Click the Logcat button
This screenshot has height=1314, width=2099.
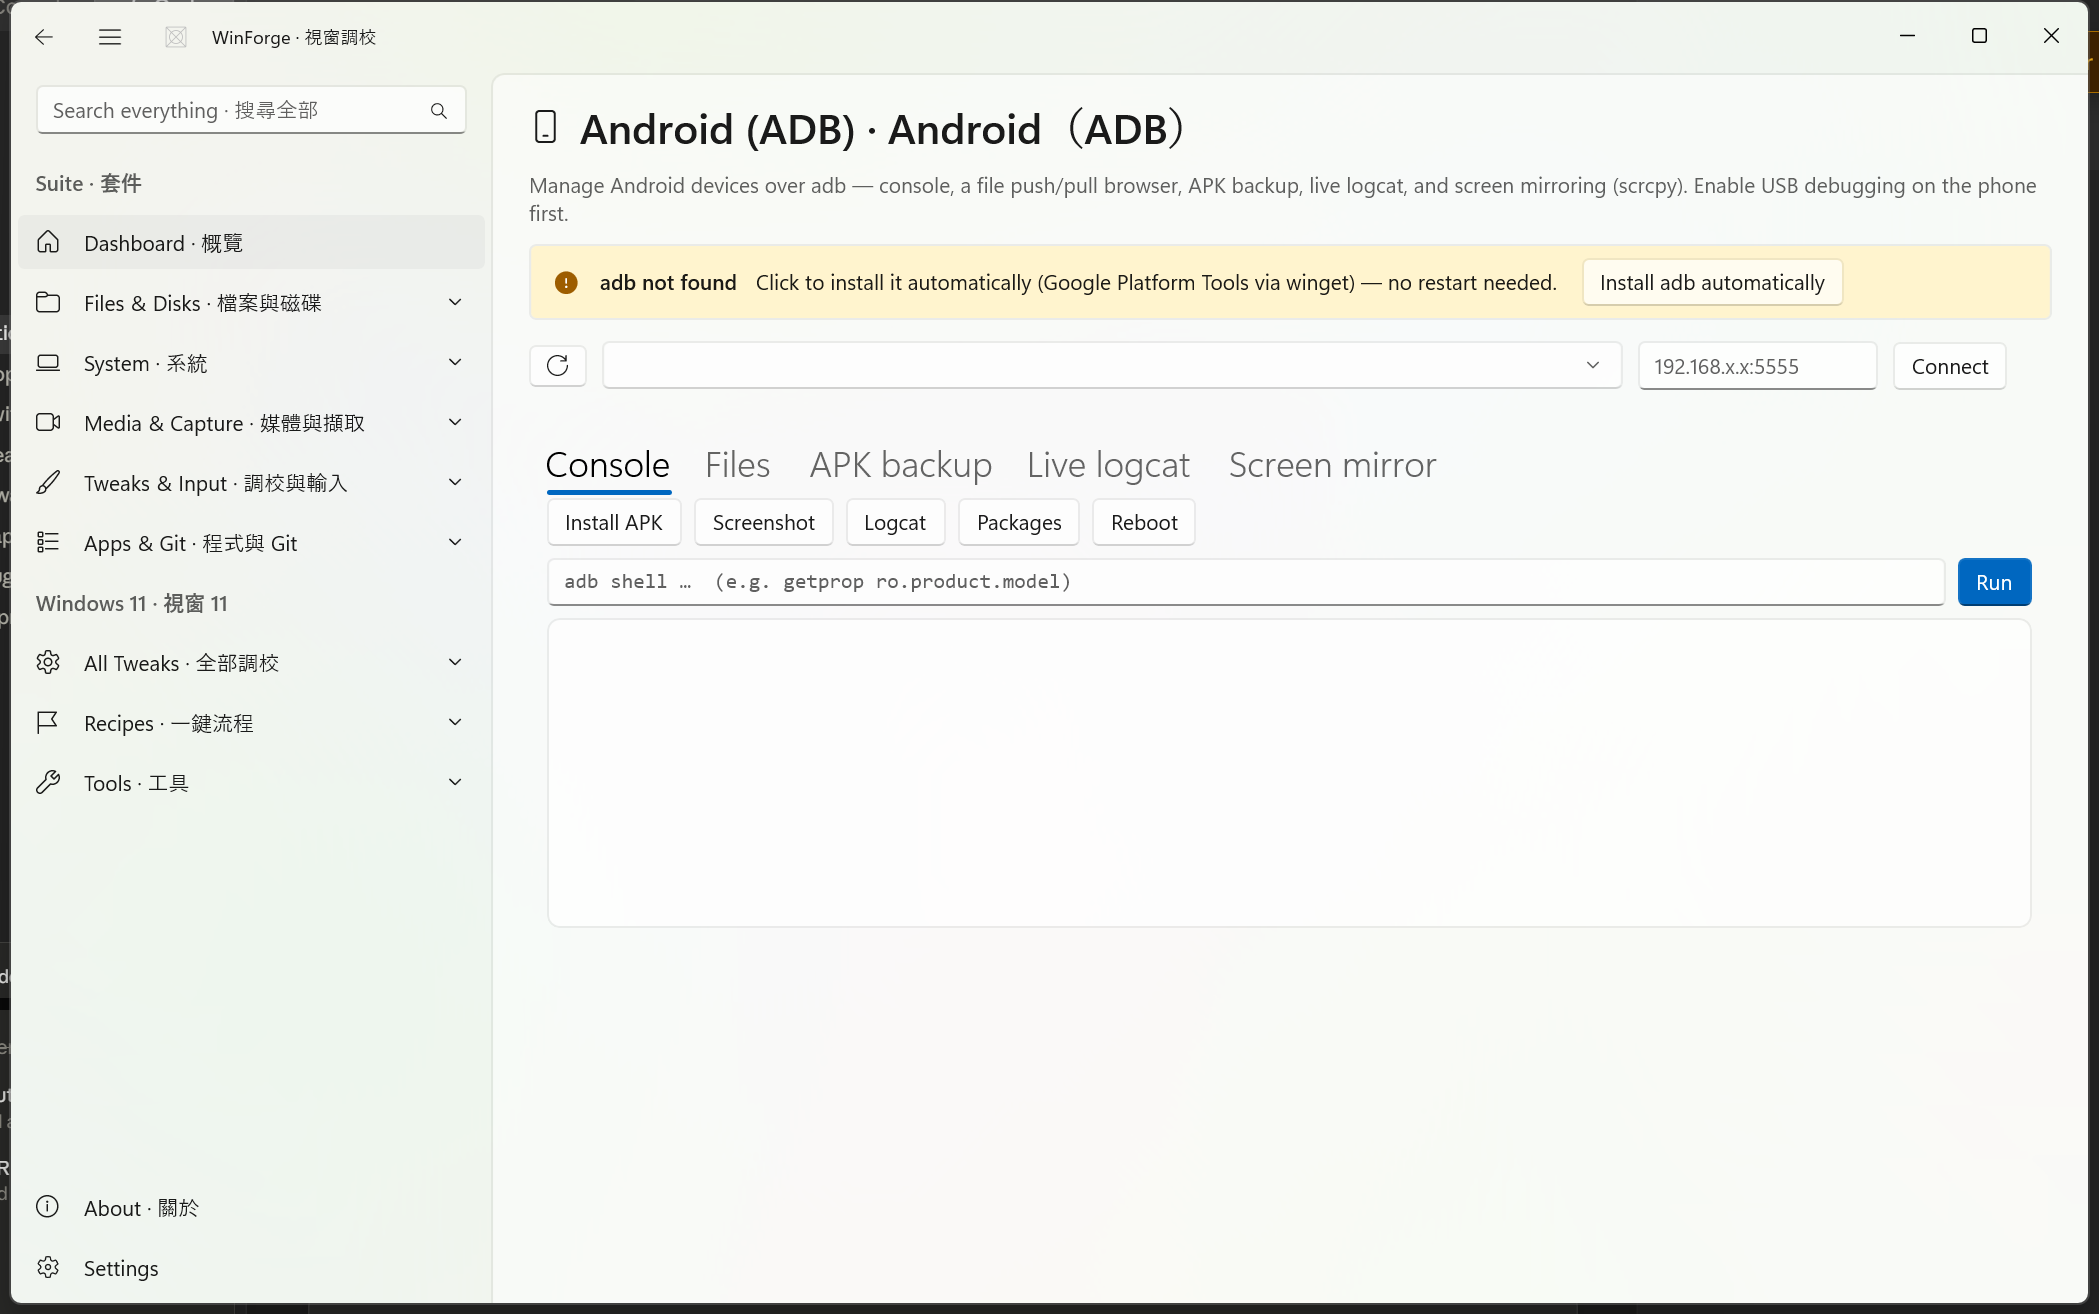click(895, 523)
